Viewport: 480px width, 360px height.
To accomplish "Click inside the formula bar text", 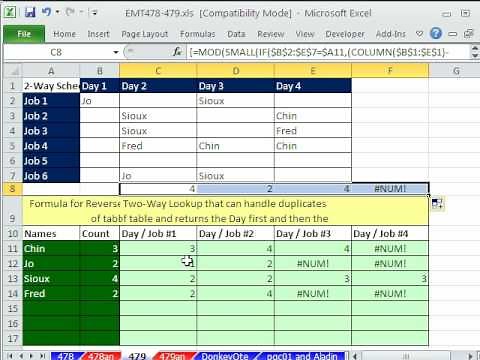I will click(x=327, y=52).
